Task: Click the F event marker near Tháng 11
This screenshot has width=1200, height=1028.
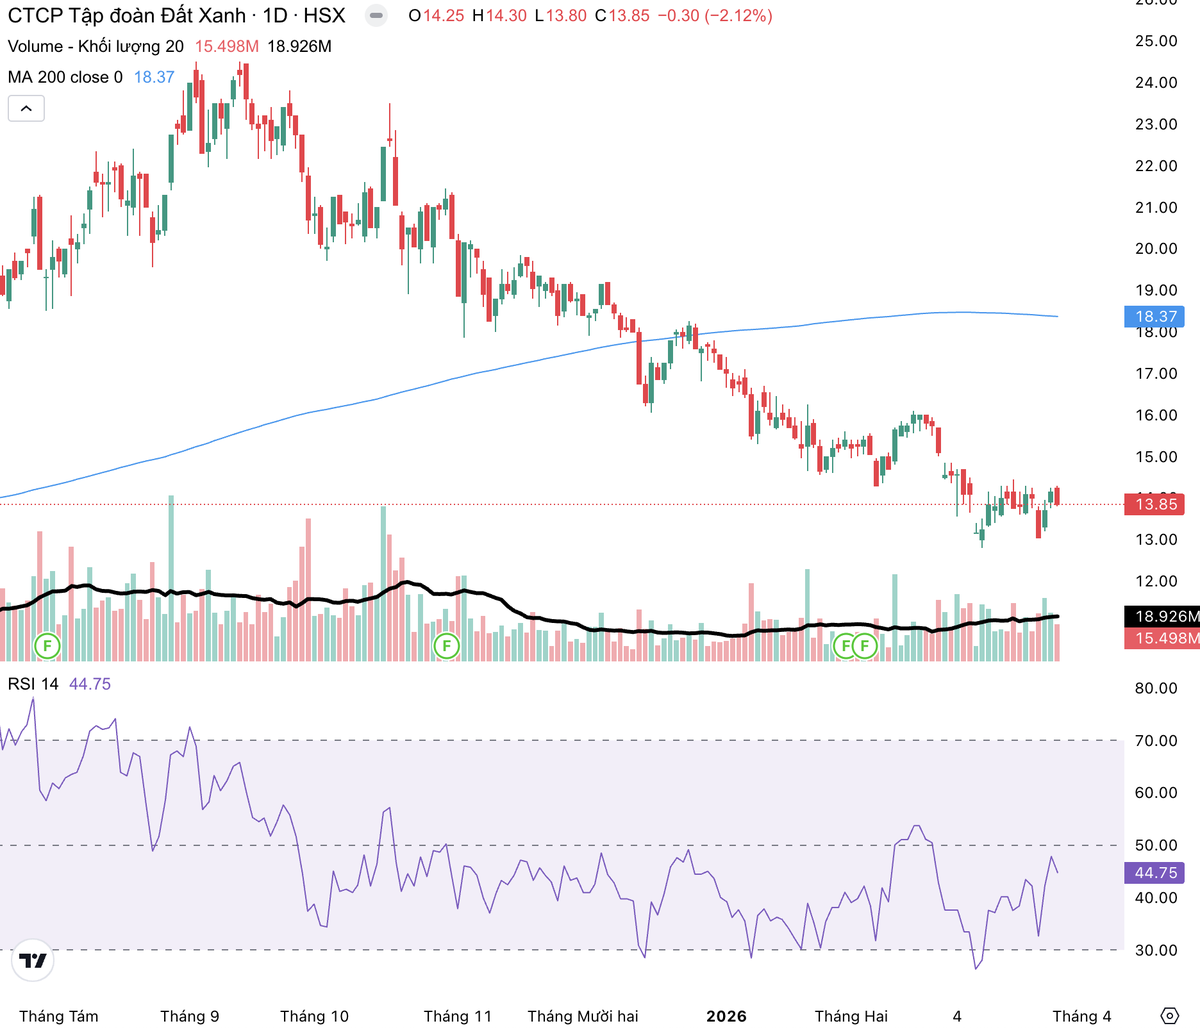Action: coord(446,646)
